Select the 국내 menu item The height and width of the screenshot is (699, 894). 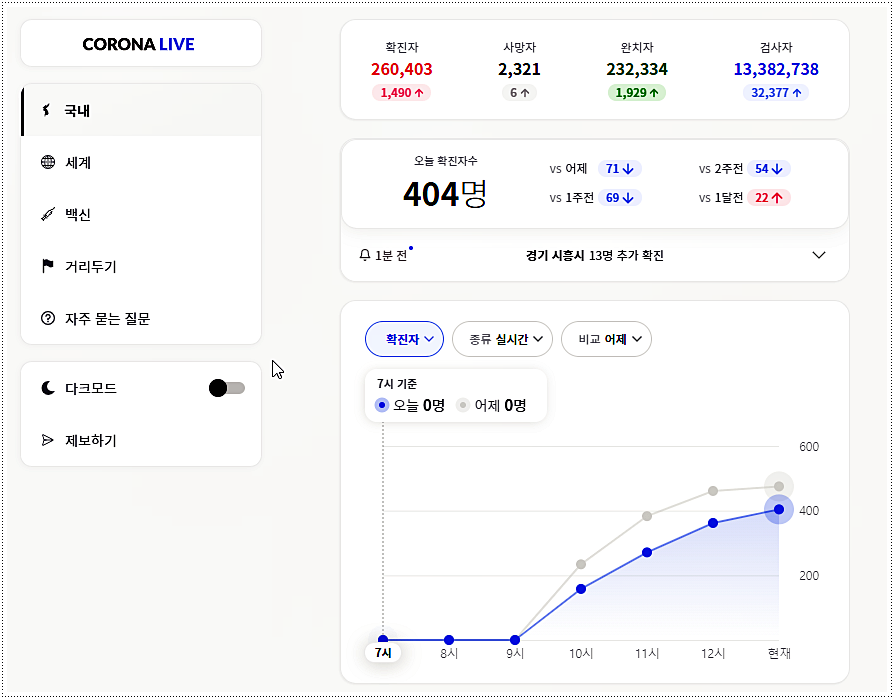[x=141, y=111]
